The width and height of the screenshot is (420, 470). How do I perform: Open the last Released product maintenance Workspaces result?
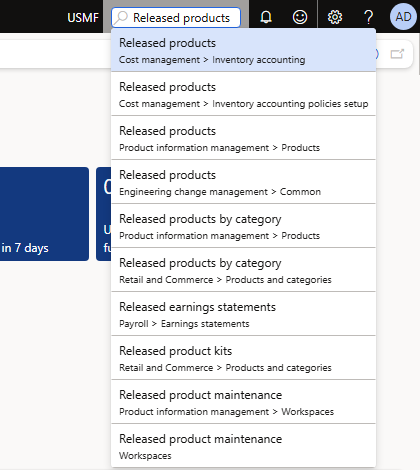(x=243, y=446)
